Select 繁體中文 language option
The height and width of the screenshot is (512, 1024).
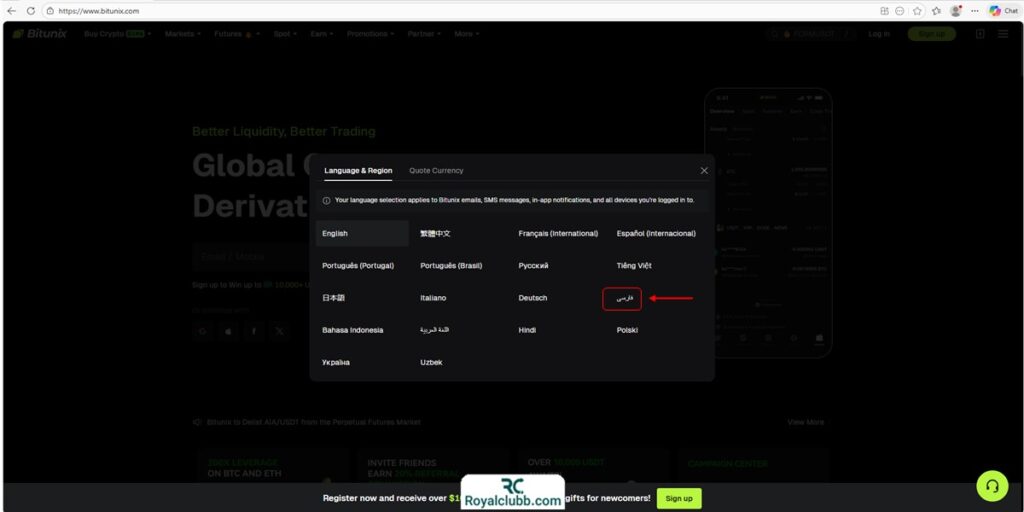435,233
